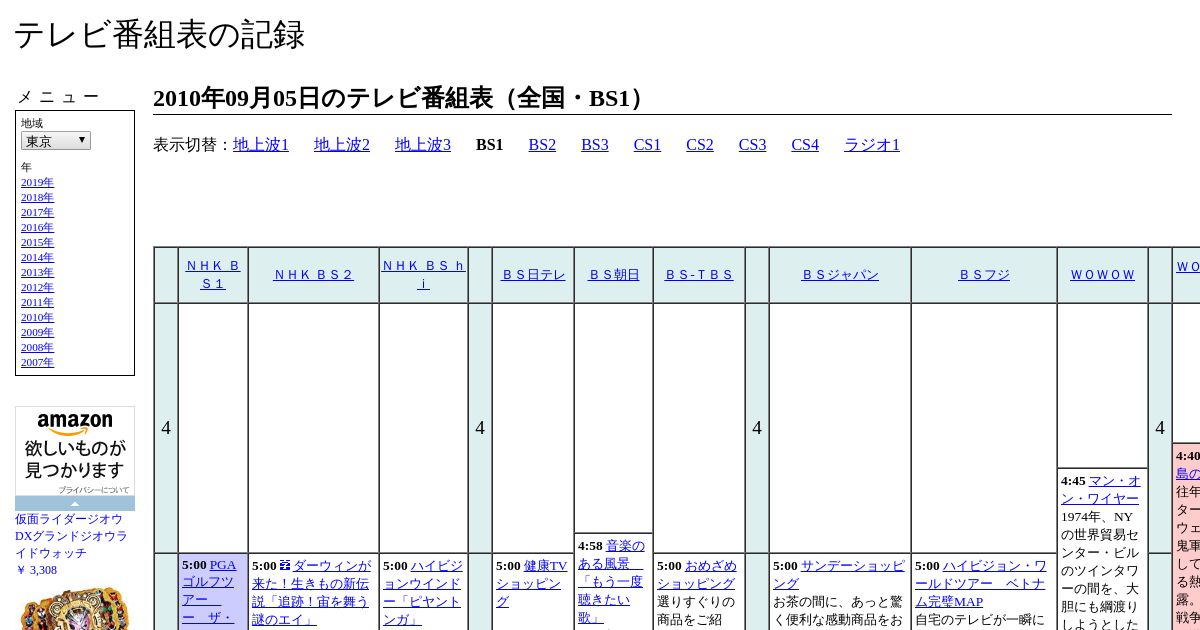1200x630 pixels.
Task: Click the プライバシーについて ad privacy text
Action: pos(94,490)
